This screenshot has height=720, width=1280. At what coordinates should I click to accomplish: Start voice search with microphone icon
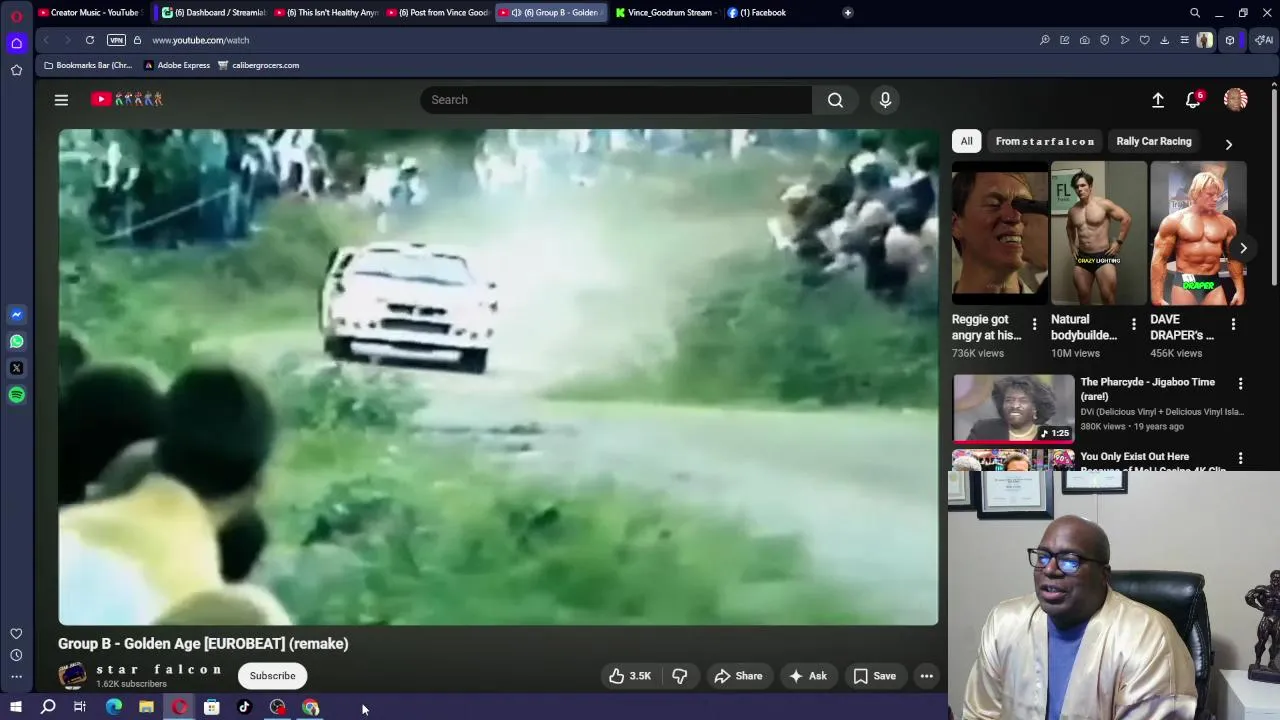coord(885,100)
